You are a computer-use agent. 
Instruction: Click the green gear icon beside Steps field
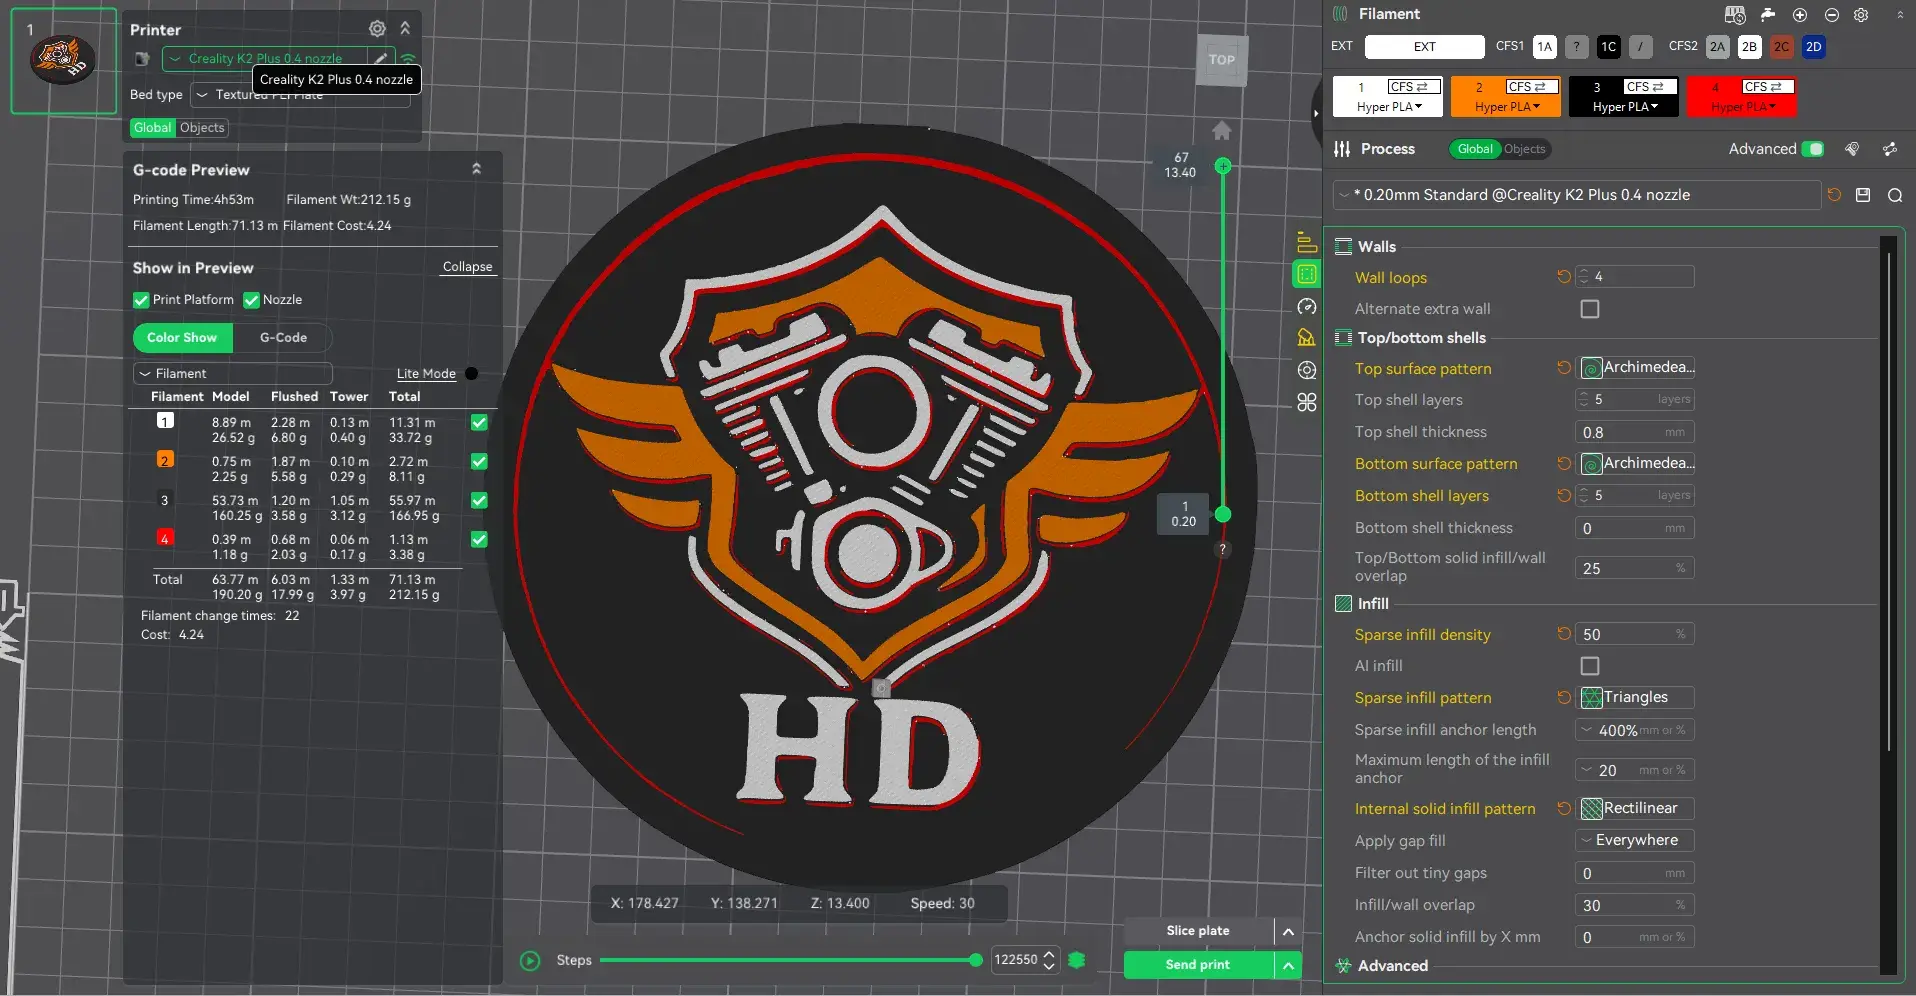tap(1077, 960)
